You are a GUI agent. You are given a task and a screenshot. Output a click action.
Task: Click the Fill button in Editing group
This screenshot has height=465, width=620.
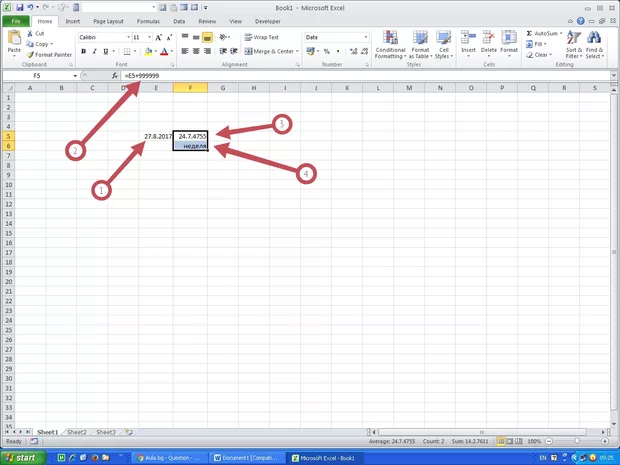click(537, 44)
